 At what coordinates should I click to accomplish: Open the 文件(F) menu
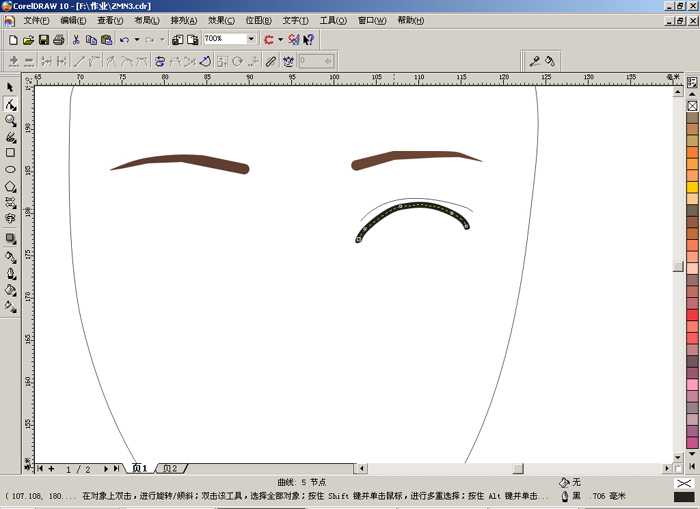click(36, 21)
